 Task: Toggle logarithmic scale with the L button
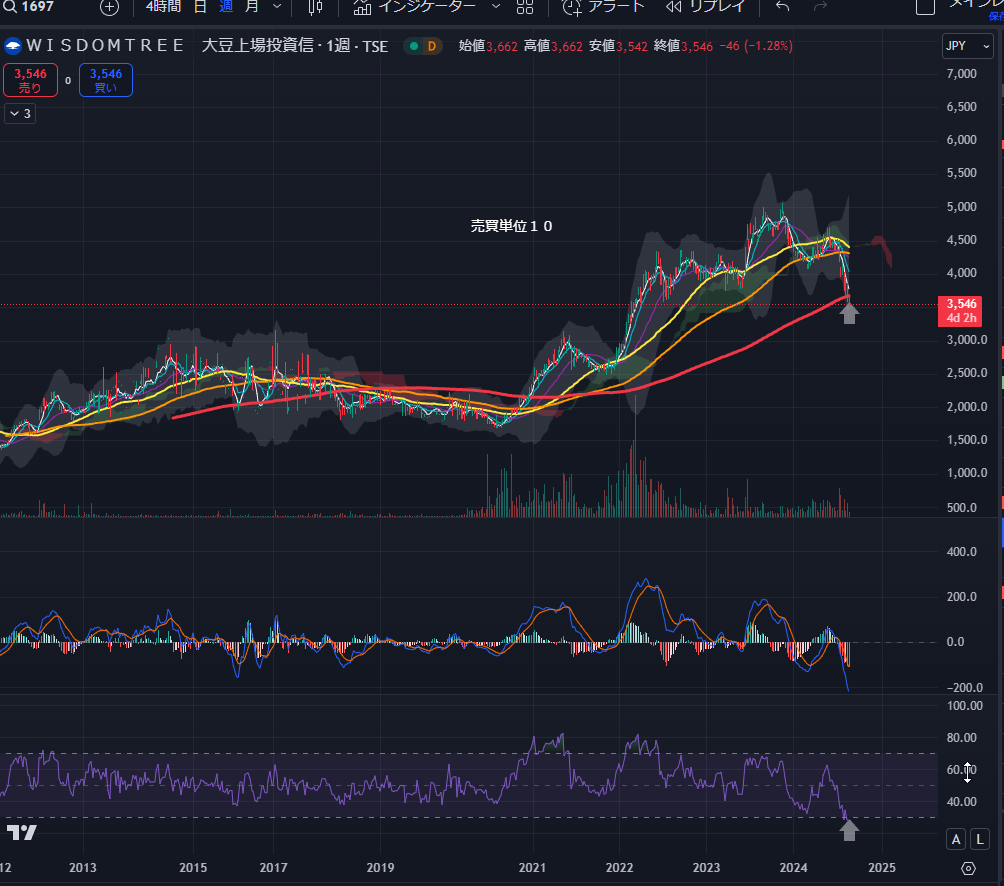pos(980,839)
